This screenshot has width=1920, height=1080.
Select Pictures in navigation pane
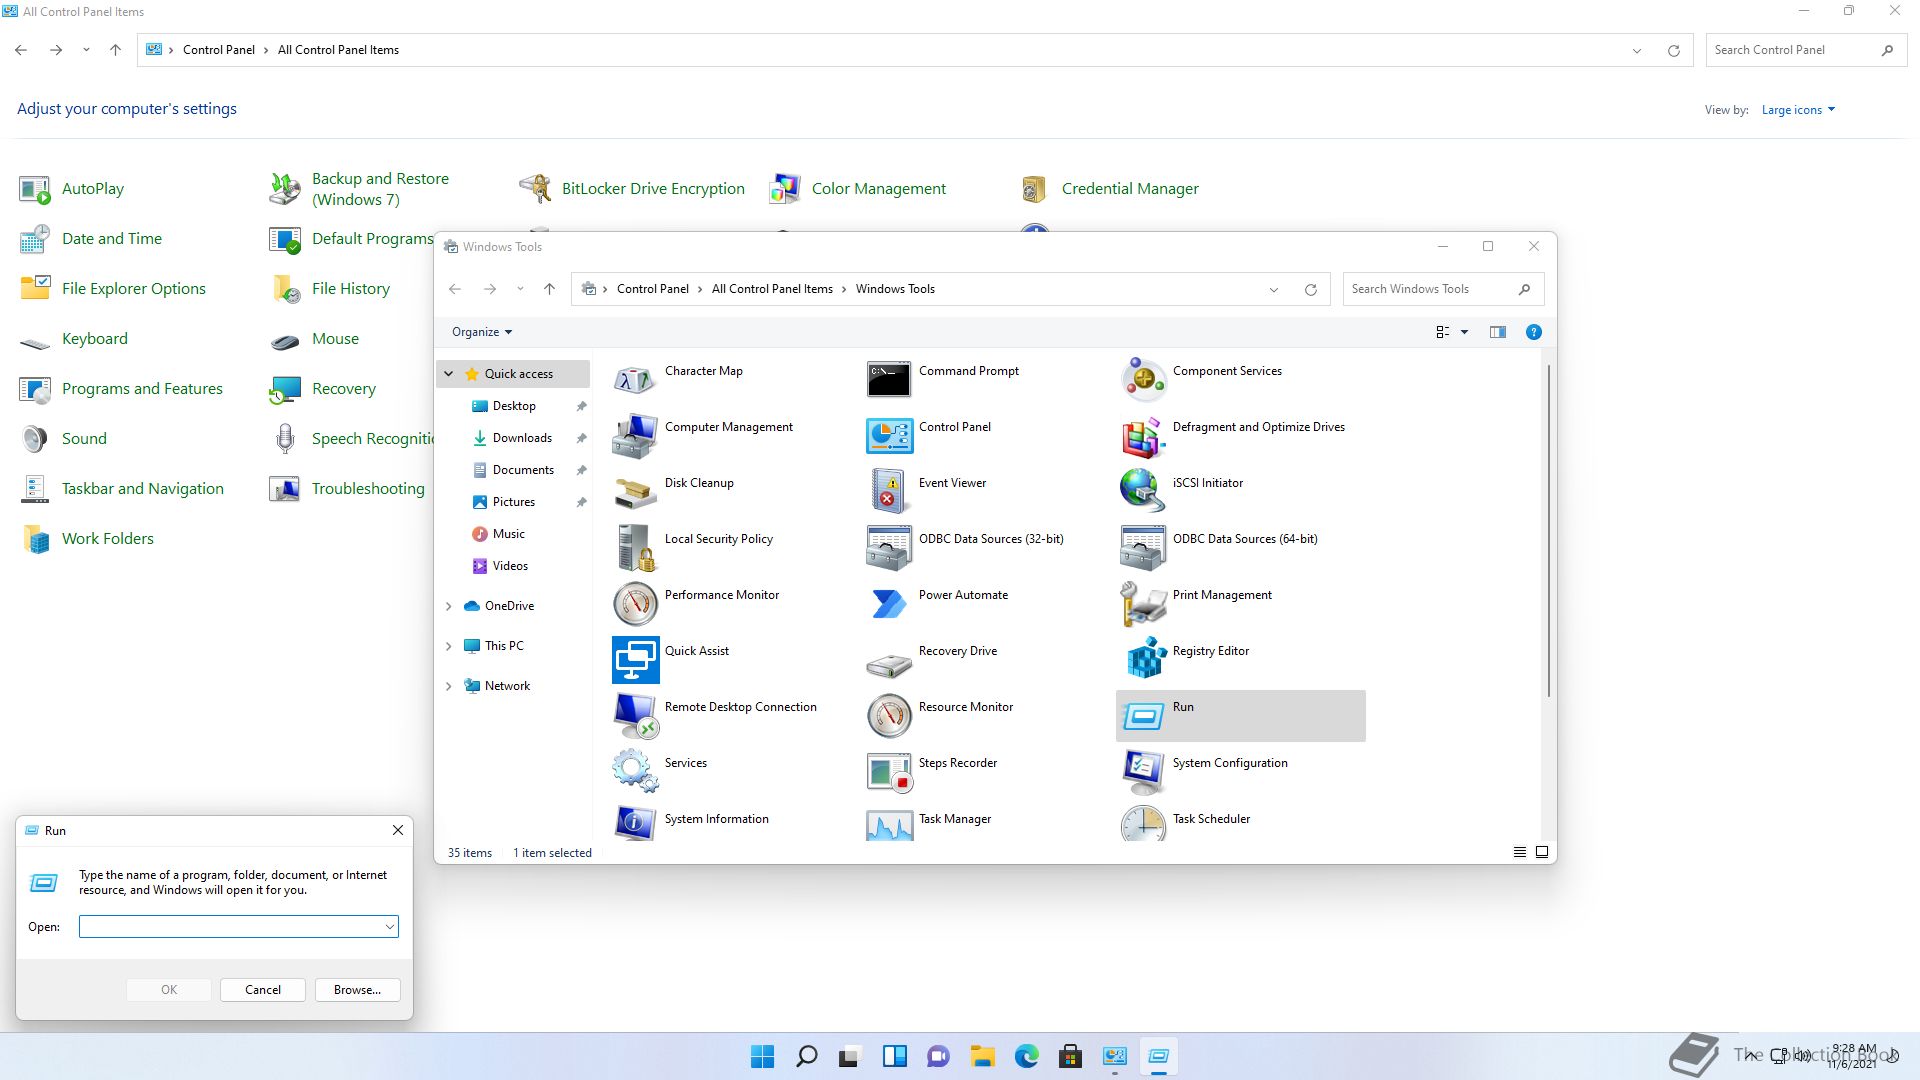click(513, 502)
